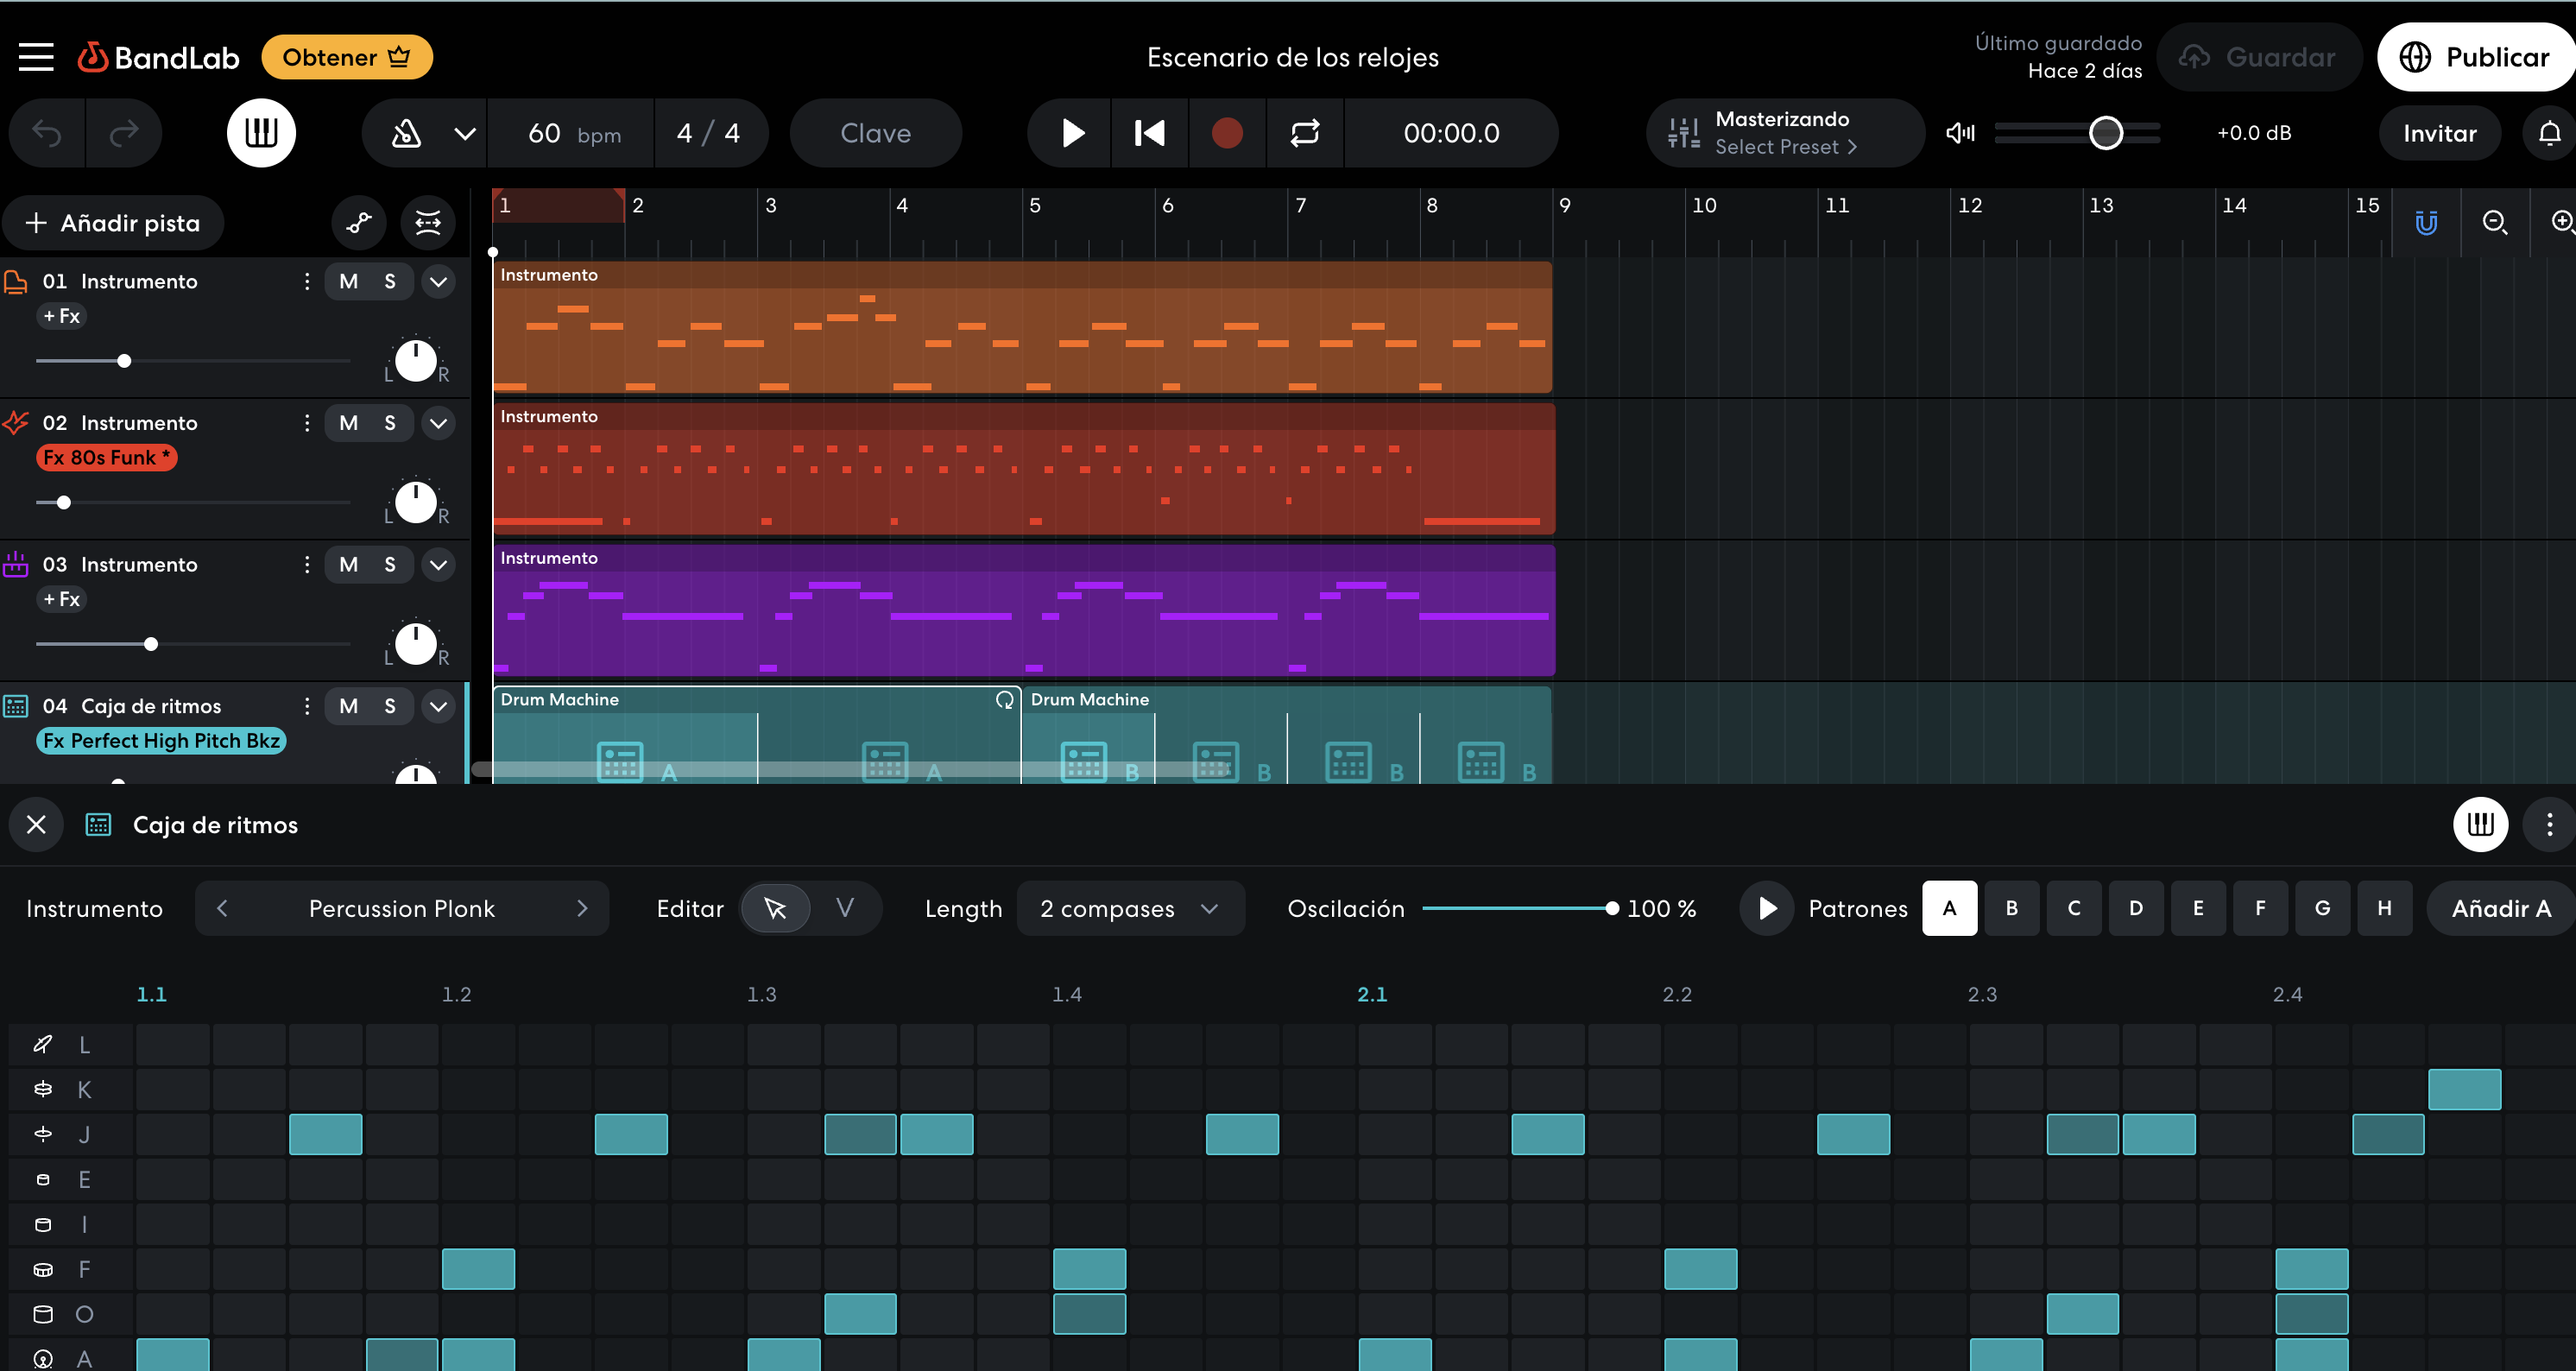The height and width of the screenshot is (1371, 2576).
Task: Open the three-dot menu of track 02
Action: (306, 423)
